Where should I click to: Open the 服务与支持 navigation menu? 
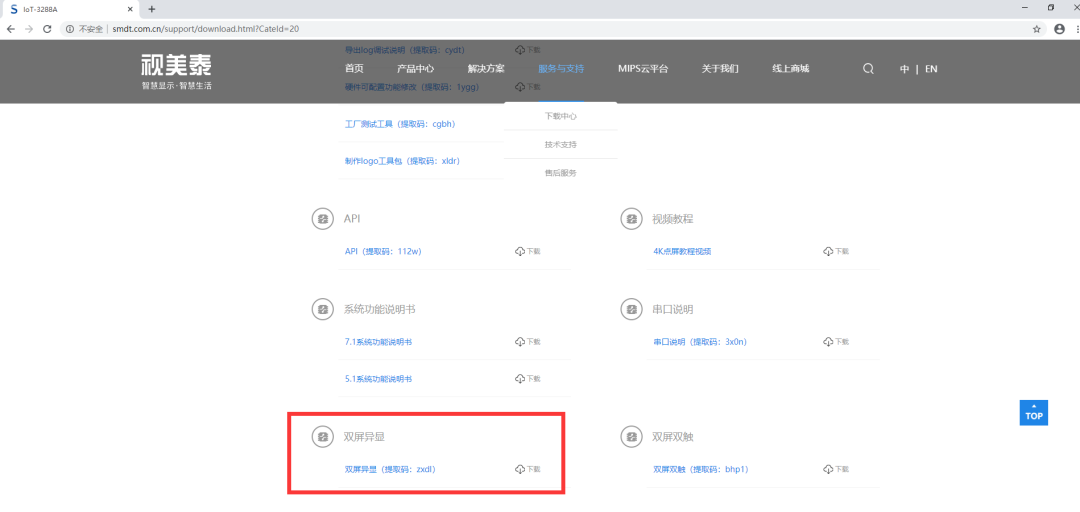561,69
